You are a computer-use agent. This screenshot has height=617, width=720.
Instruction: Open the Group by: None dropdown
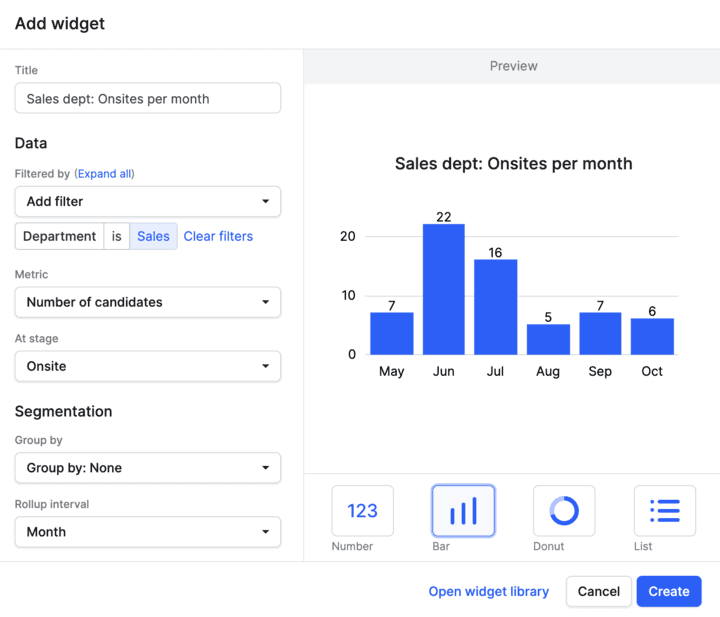[148, 468]
